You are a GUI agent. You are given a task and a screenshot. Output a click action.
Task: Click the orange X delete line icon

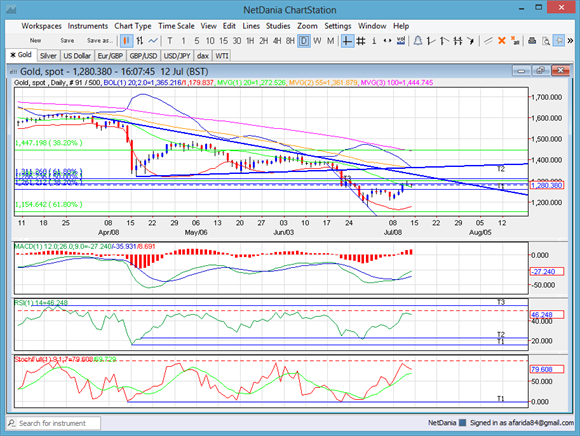(502, 41)
